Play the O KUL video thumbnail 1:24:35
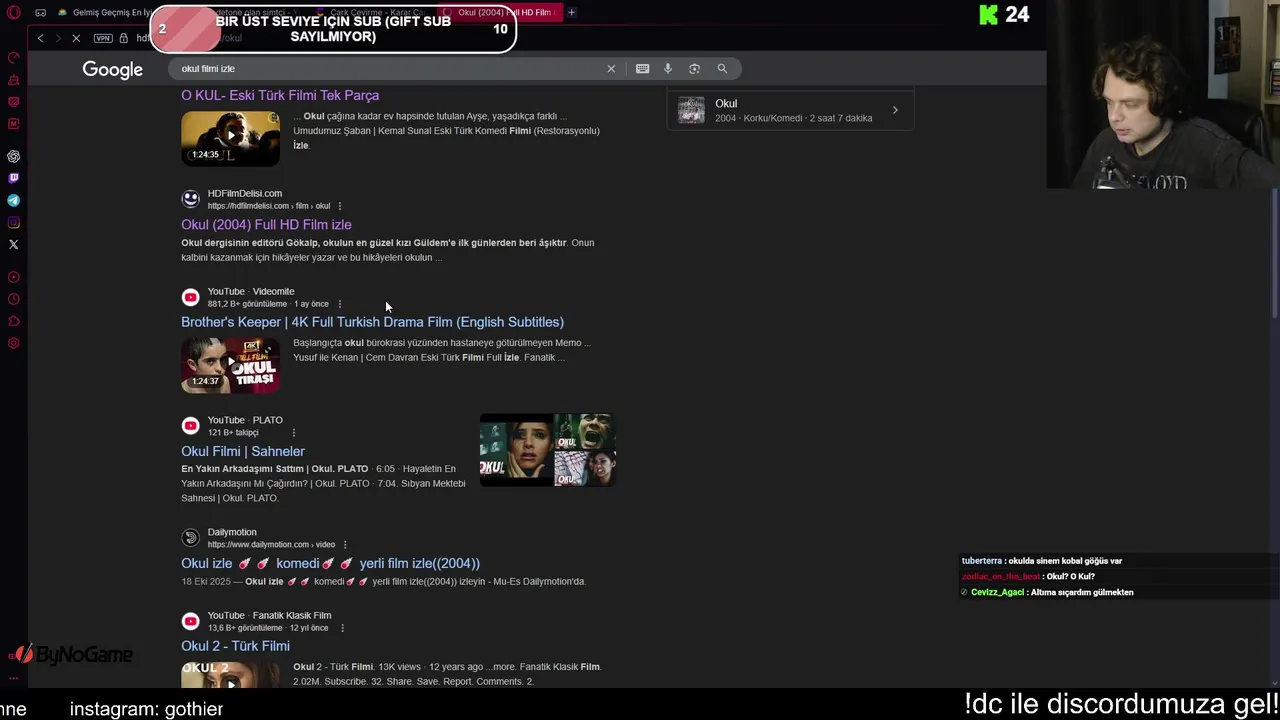Viewport: 1280px width, 720px height. pos(231,138)
